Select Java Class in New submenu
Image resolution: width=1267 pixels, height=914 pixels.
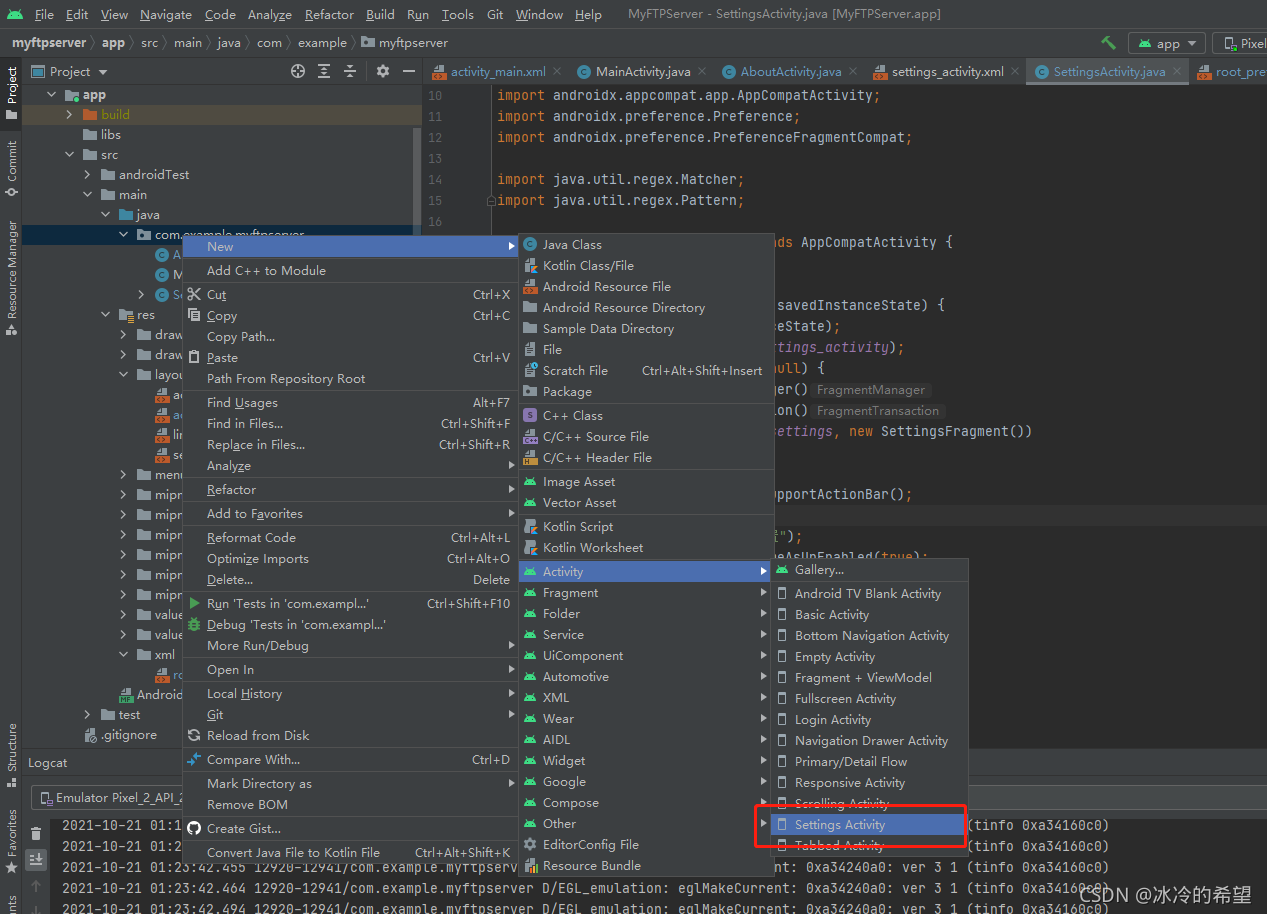(646, 244)
